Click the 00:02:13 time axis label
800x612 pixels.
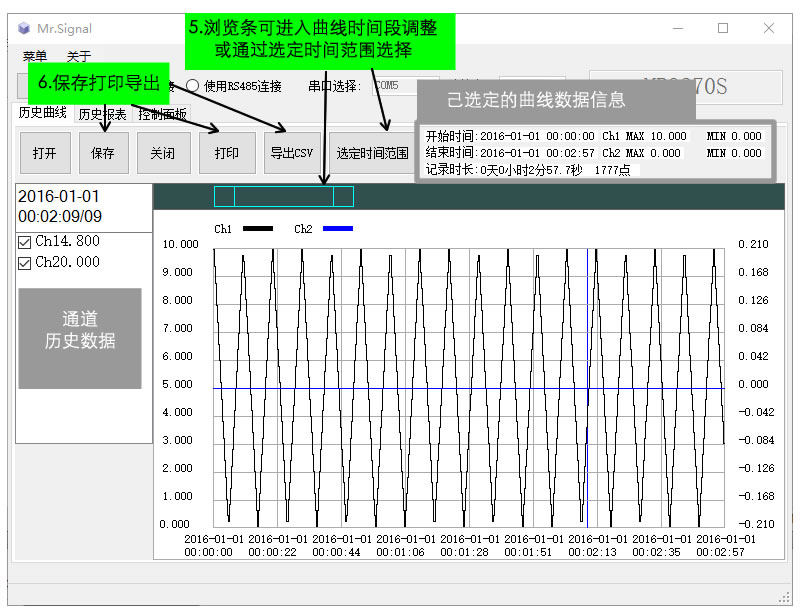point(592,552)
